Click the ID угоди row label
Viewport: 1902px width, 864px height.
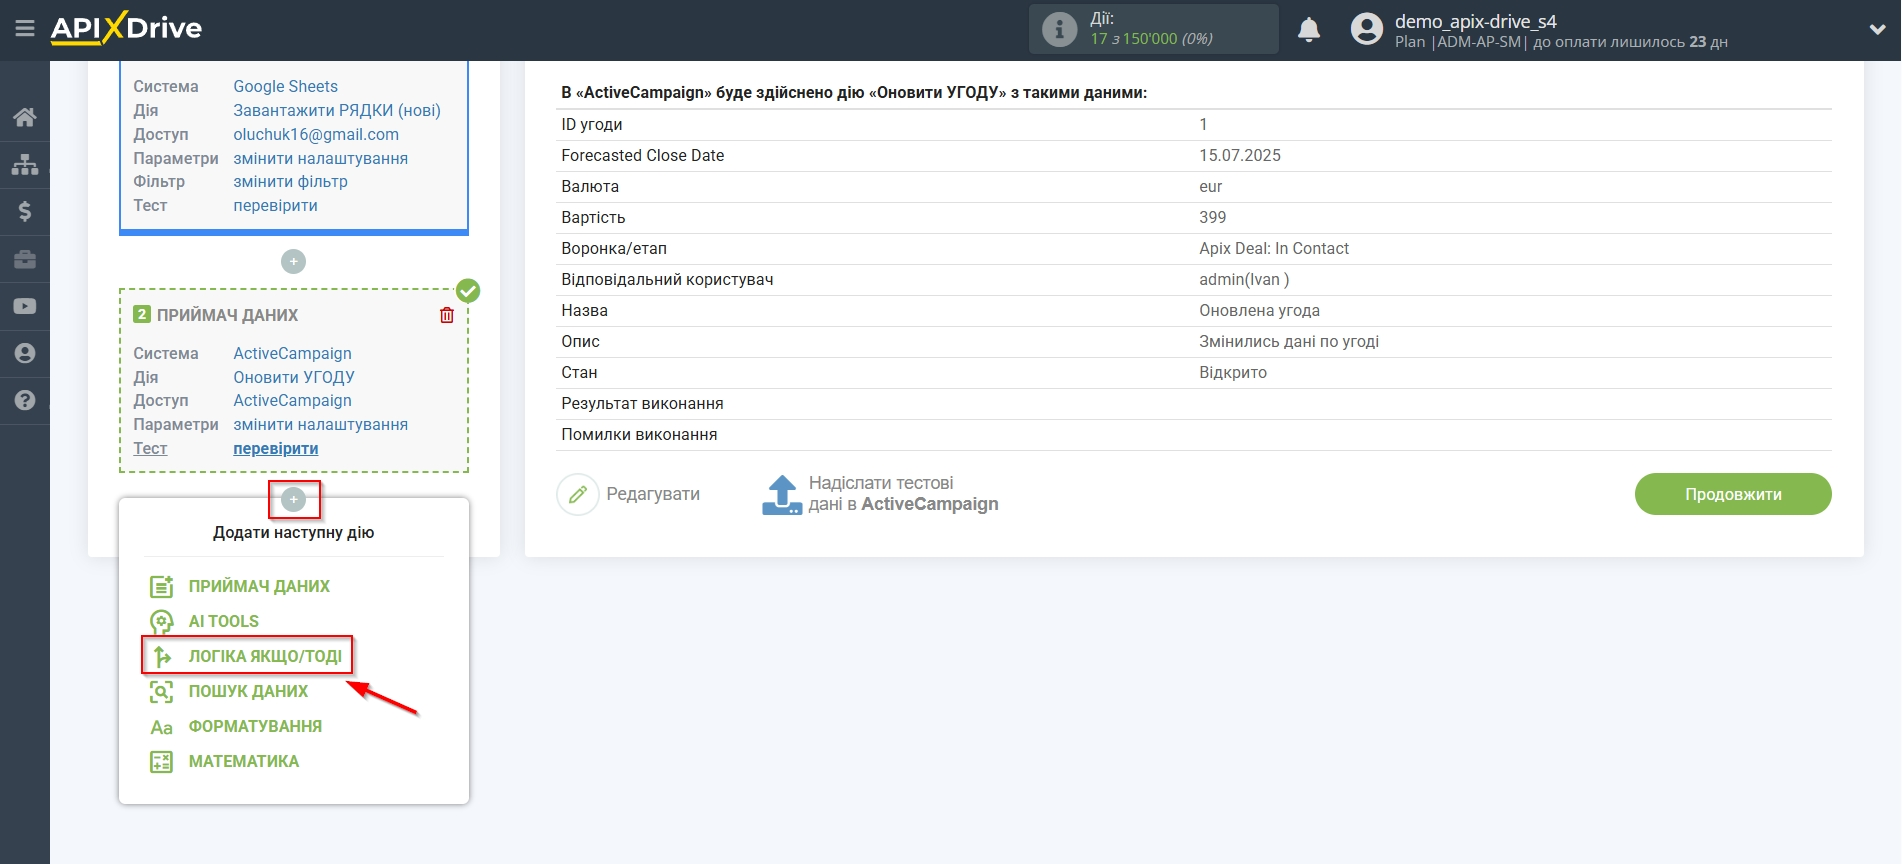591,124
